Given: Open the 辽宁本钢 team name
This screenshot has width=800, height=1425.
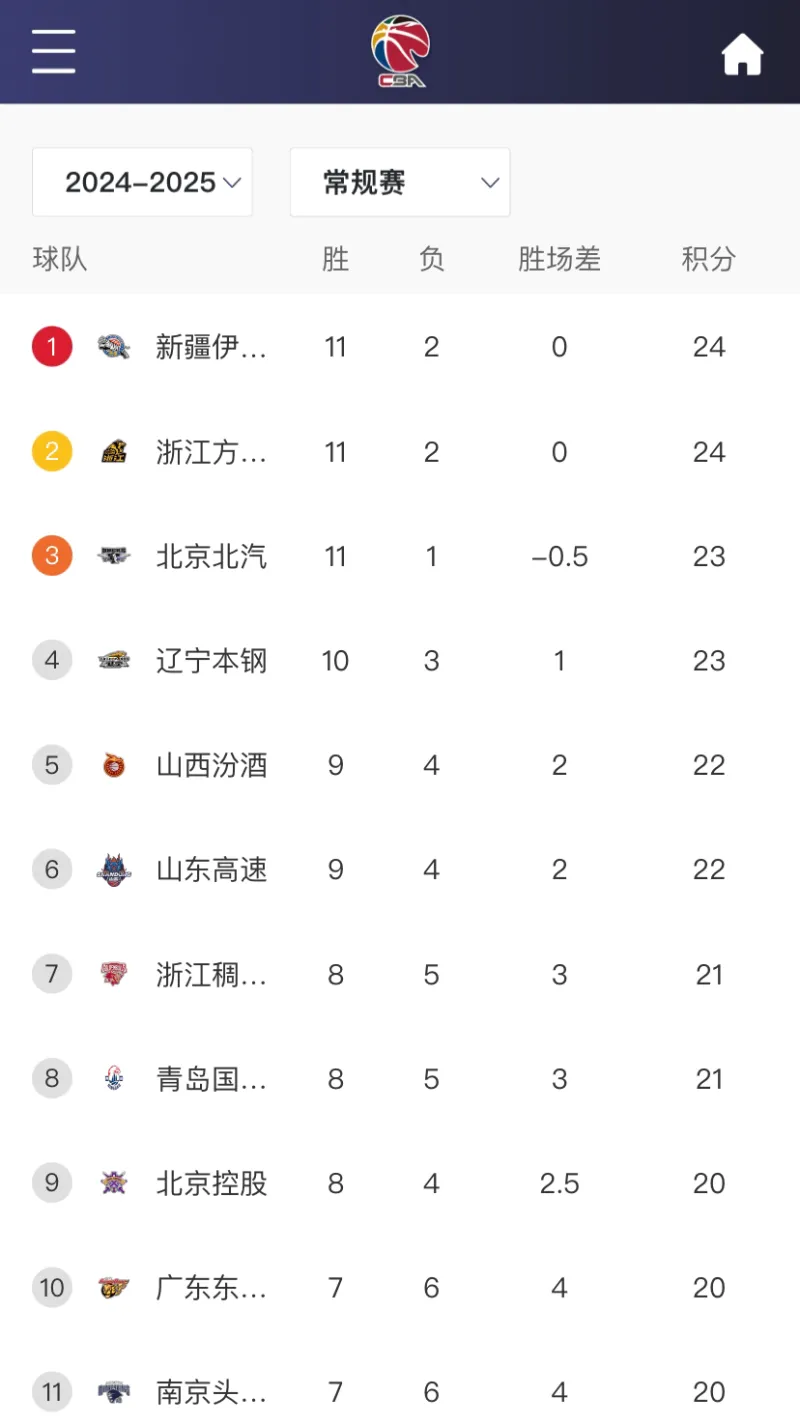Looking at the screenshot, I should coord(211,661).
